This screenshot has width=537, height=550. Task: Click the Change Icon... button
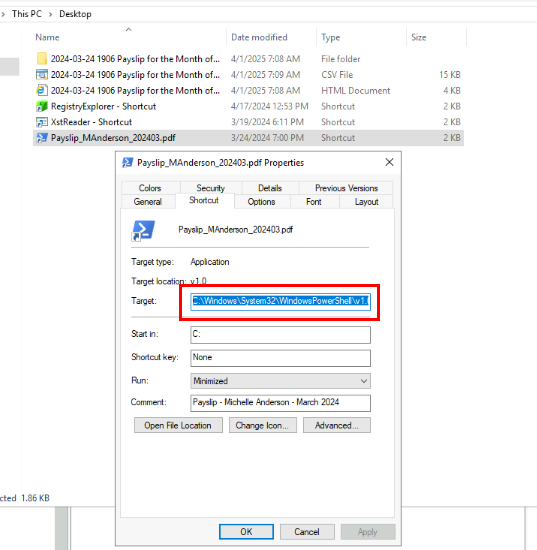[263, 425]
